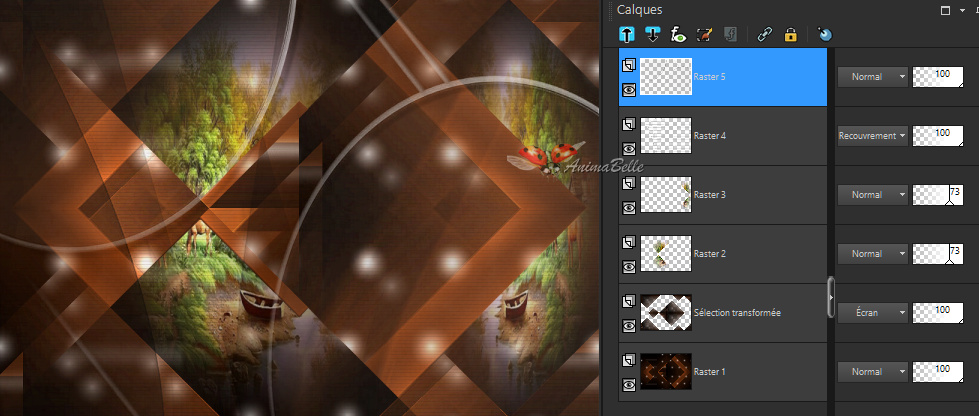The width and height of the screenshot is (979, 416).
Task: Click the 'Raster 2' layer name
Action: click(709, 254)
